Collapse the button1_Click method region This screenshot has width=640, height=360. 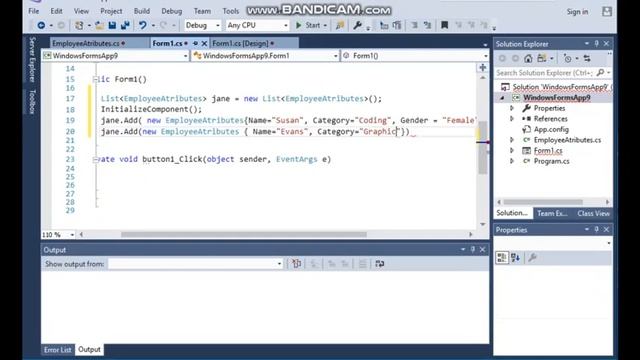coord(96,159)
